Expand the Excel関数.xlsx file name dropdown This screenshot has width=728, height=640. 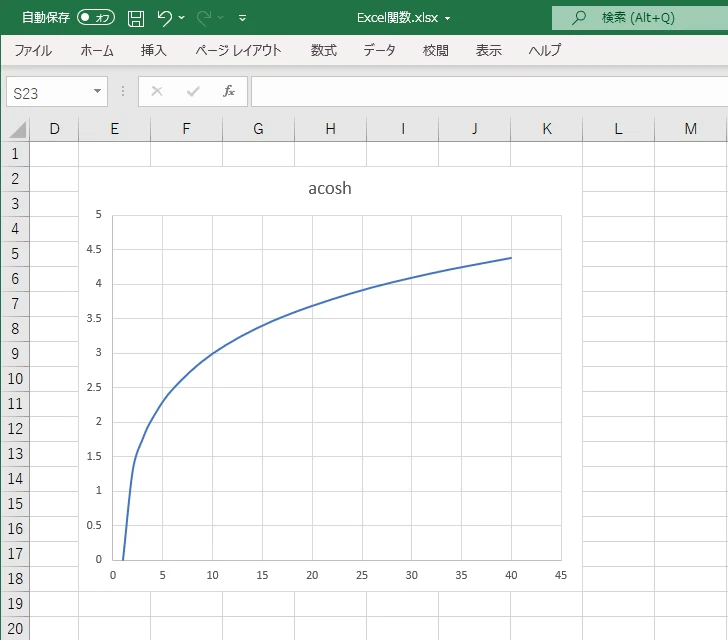(x=448, y=19)
